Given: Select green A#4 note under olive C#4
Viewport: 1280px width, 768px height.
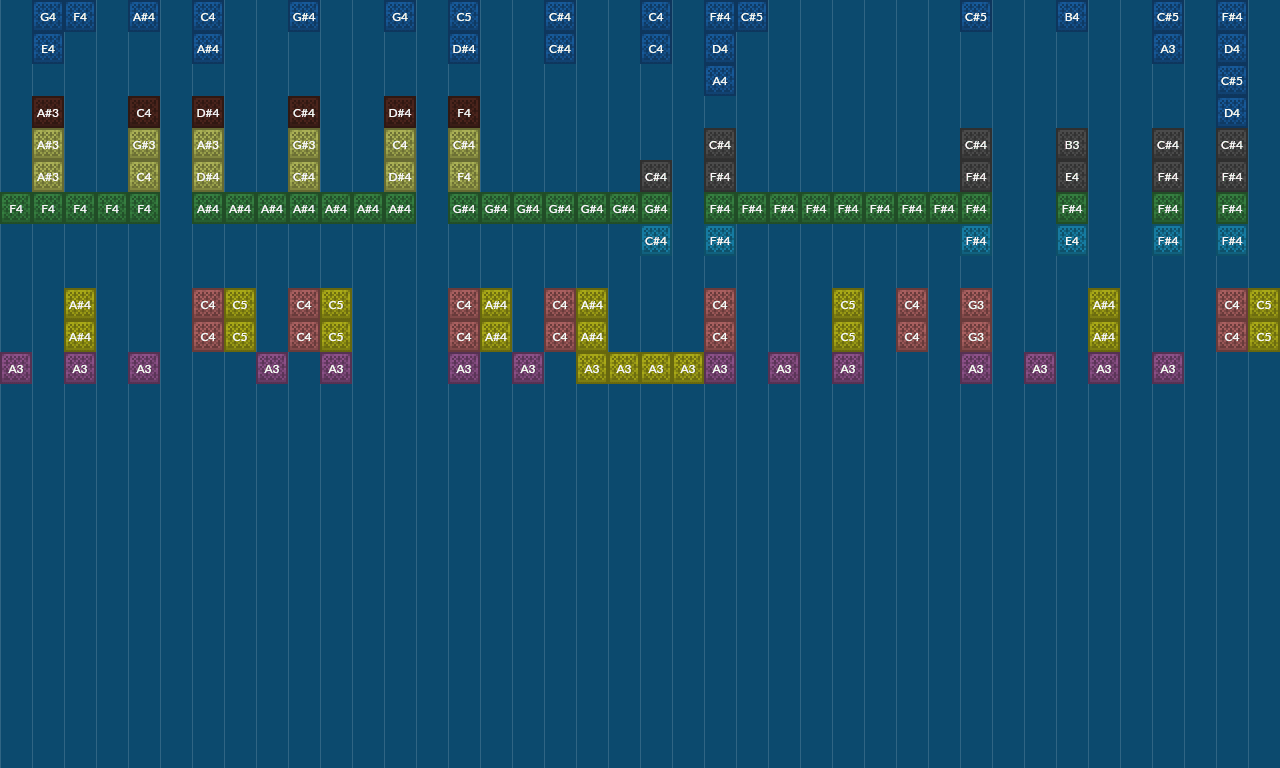Looking at the screenshot, I should pyautogui.click(x=304, y=208).
